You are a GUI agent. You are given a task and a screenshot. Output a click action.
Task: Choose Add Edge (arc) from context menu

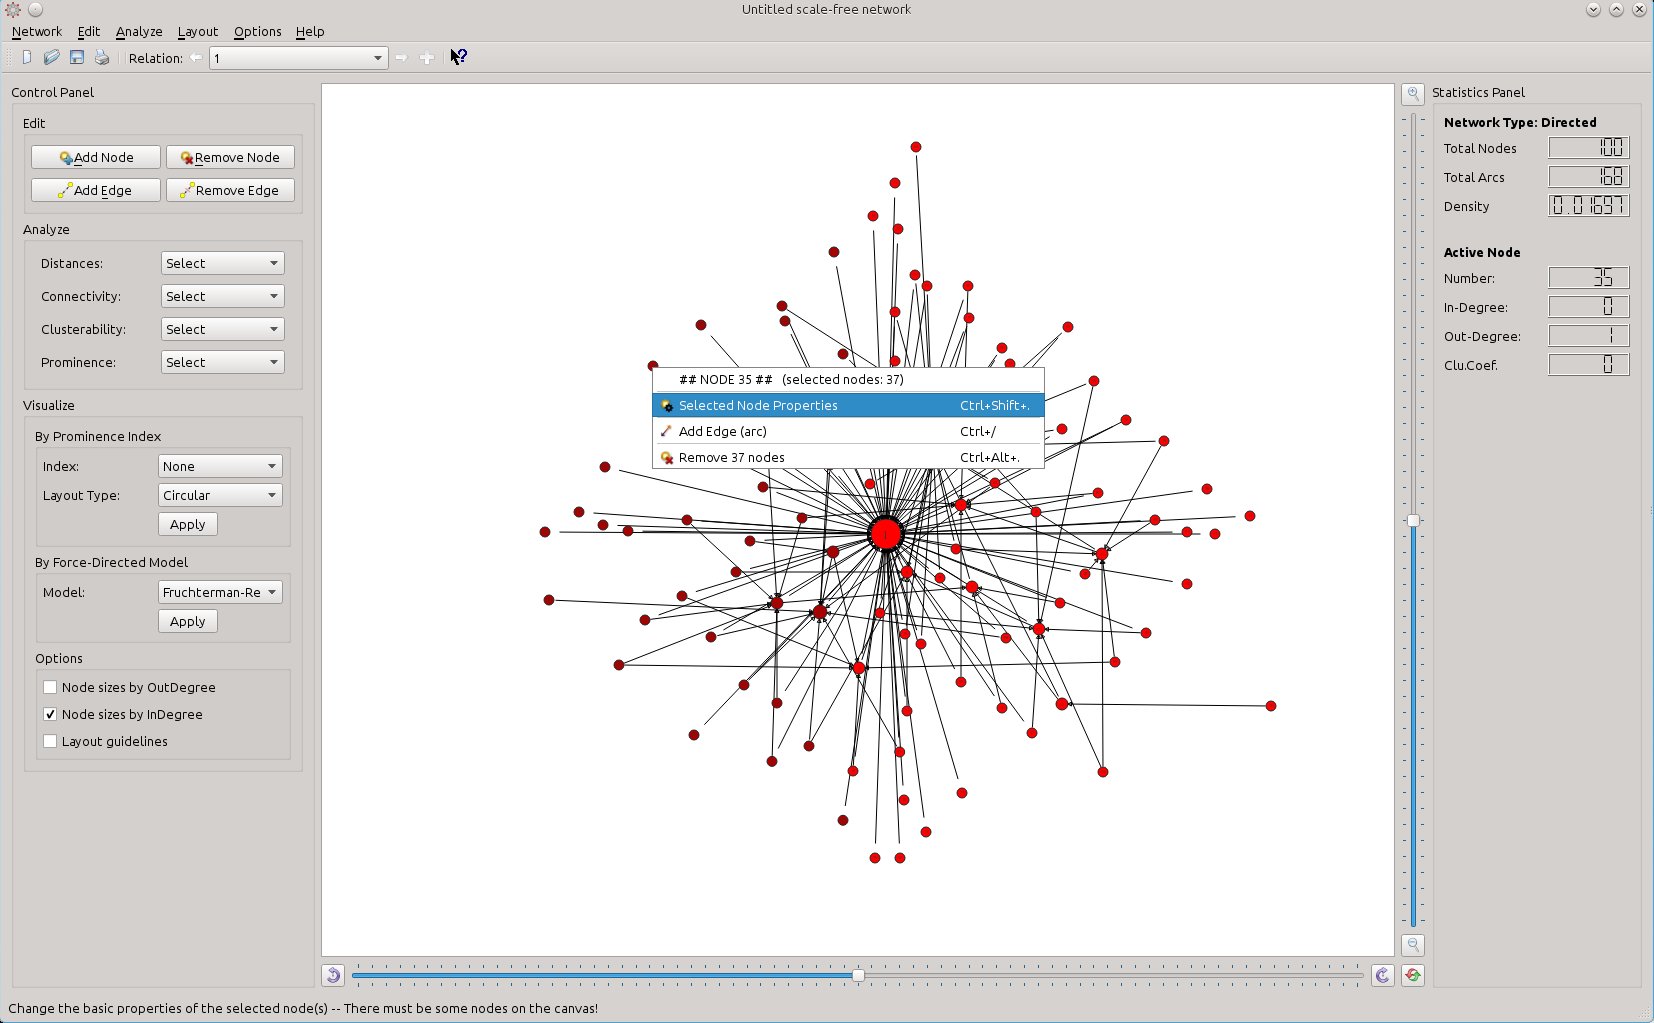848,431
